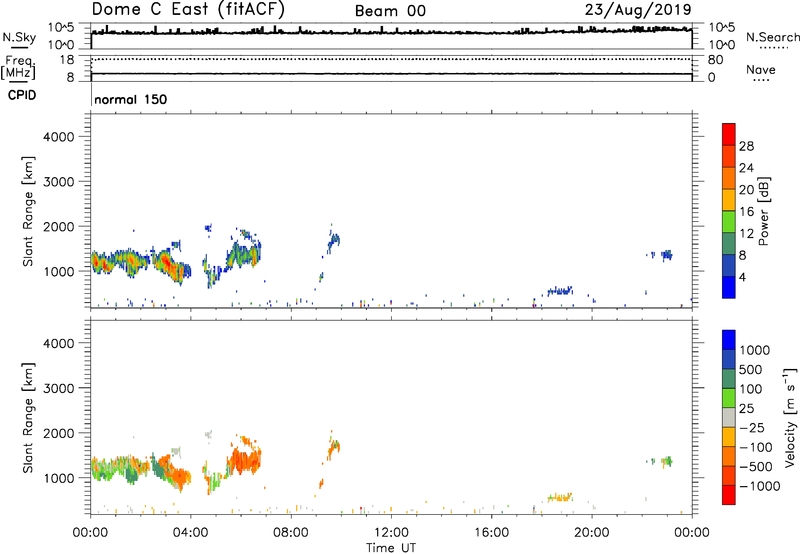The width and height of the screenshot is (800, 554).
Task: Click the Power panel "Slant Range [km]" axis title
Action: (28, 212)
